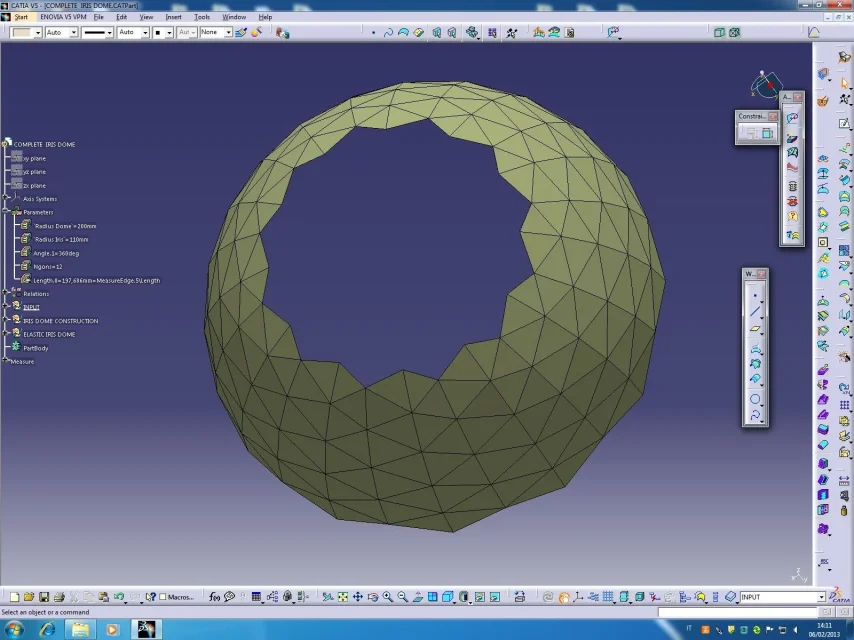The width and height of the screenshot is (854, 640).
Task: Open Windows Explorer folder from taskbar
Action: coord(80,630)
